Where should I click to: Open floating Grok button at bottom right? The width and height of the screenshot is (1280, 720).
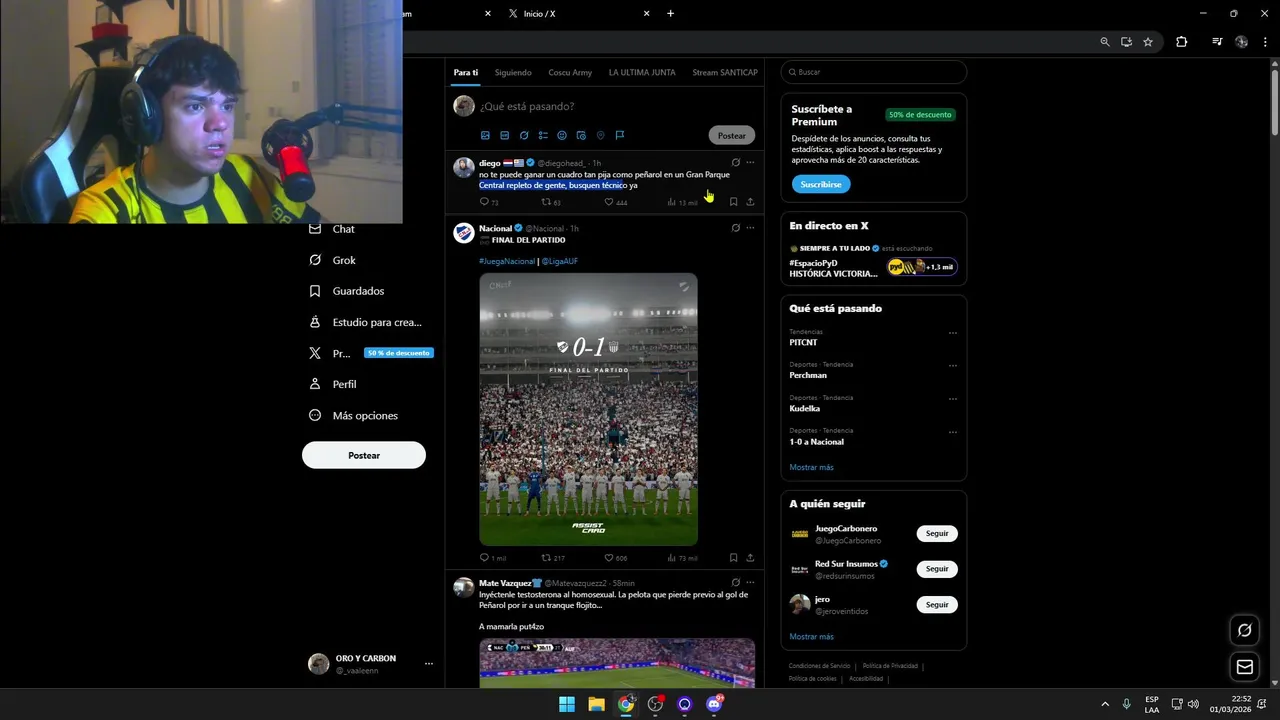pyautogui.click(x=1244, y=630)
